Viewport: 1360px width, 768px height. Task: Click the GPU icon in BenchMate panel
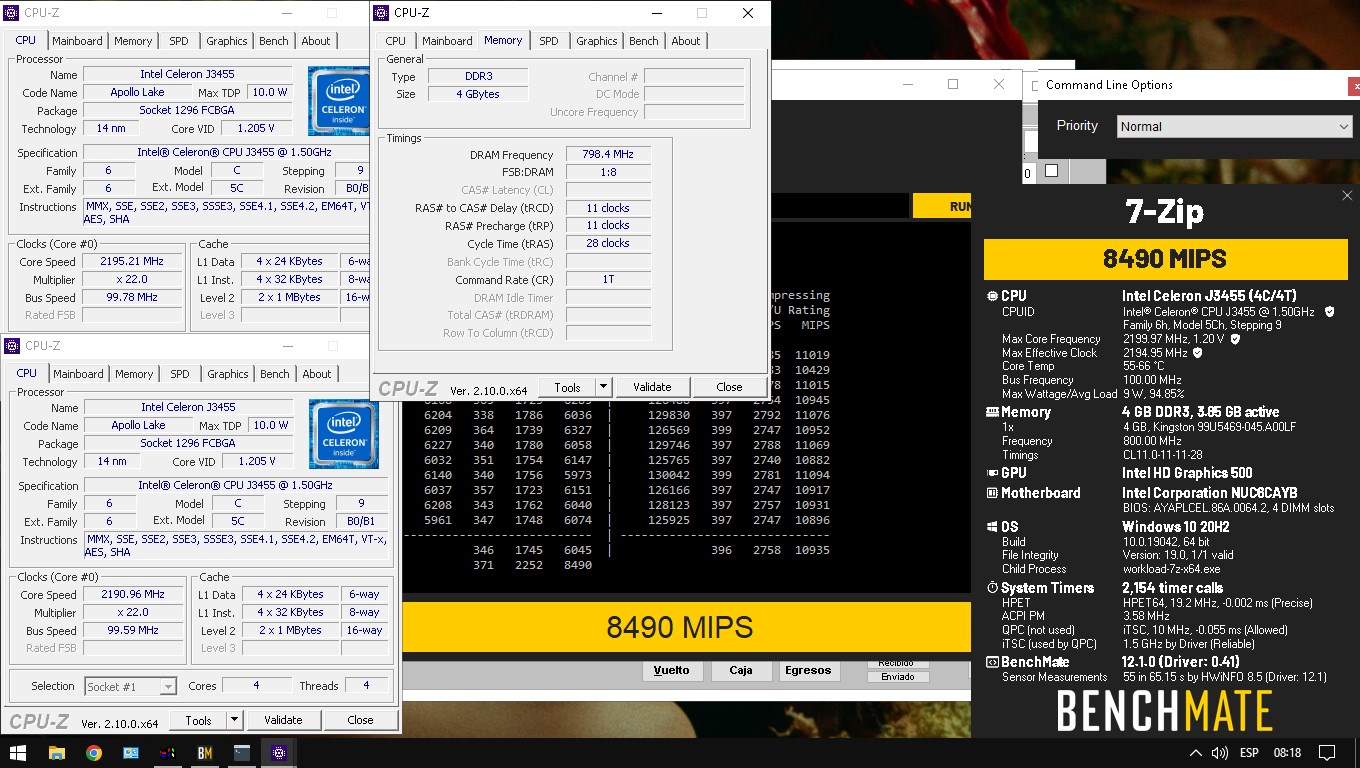(992, 473)
